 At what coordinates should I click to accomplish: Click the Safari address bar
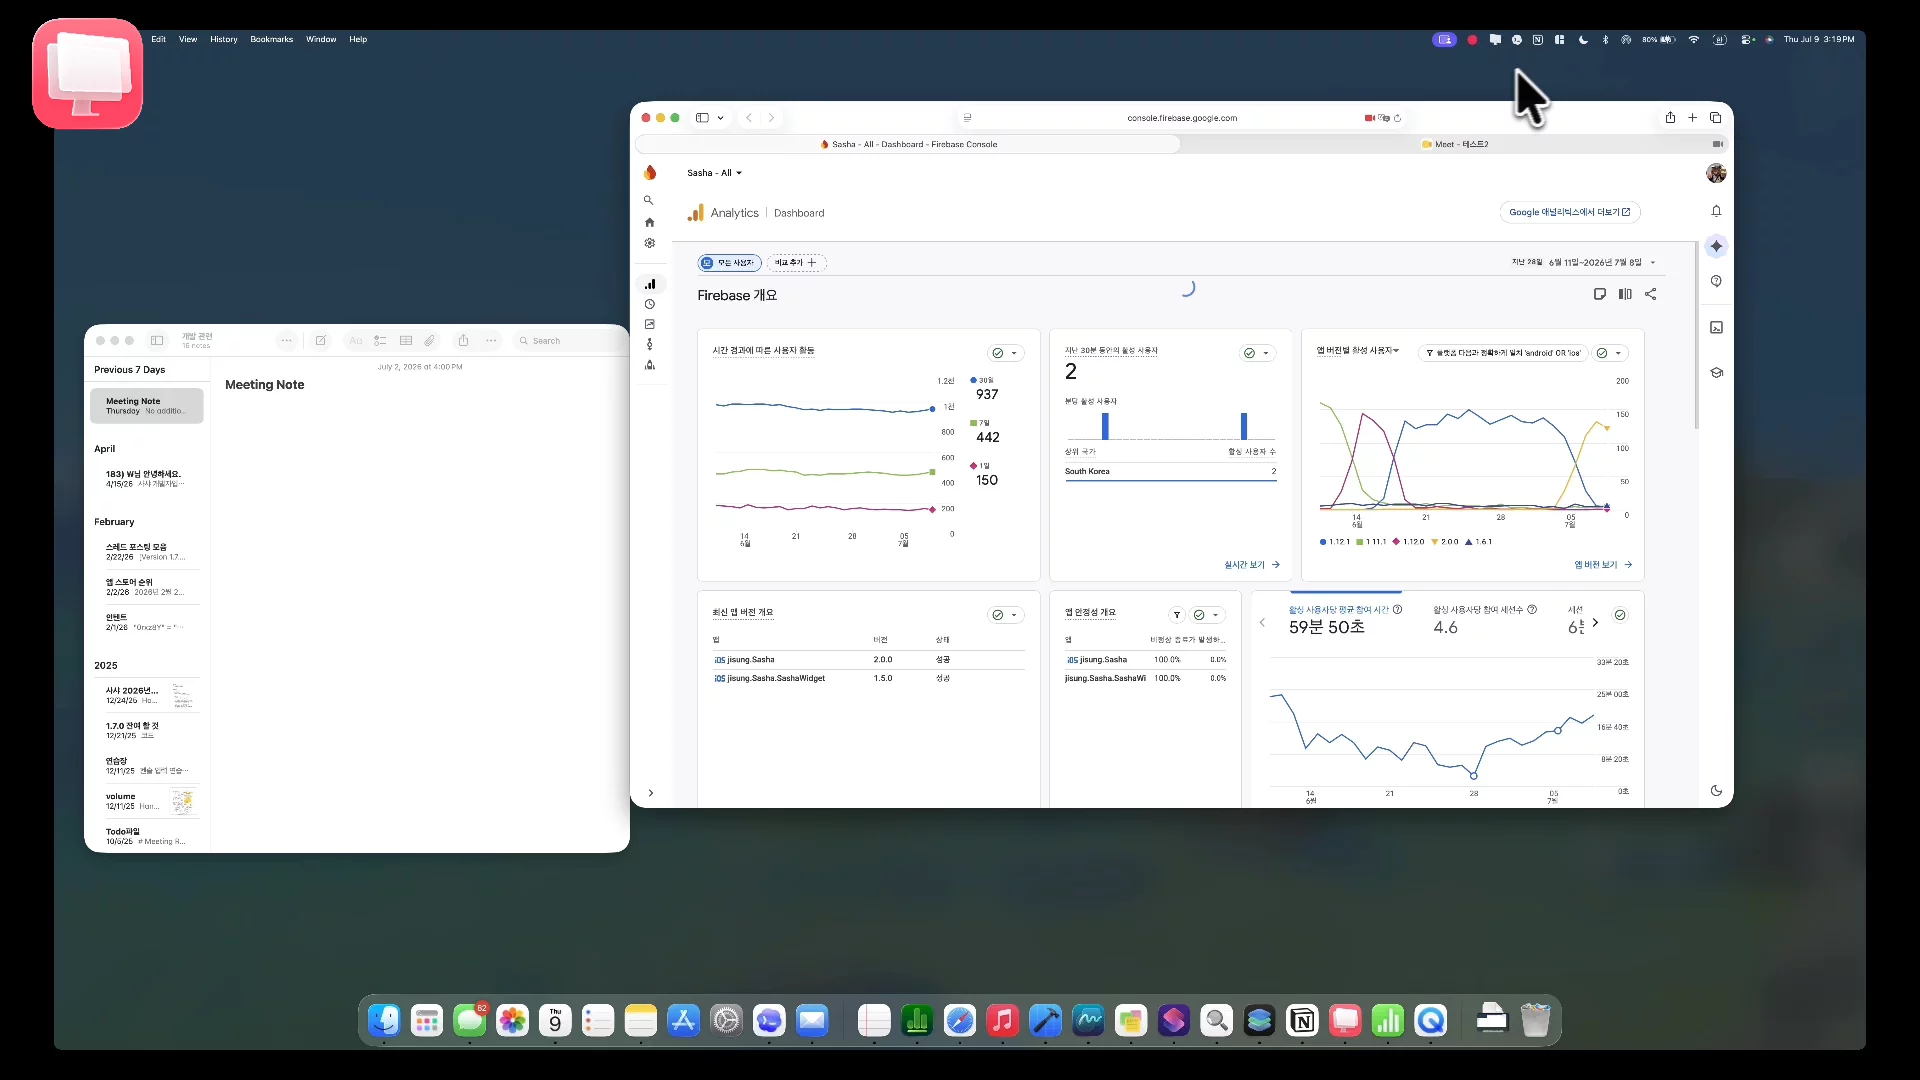[1182, 118]
